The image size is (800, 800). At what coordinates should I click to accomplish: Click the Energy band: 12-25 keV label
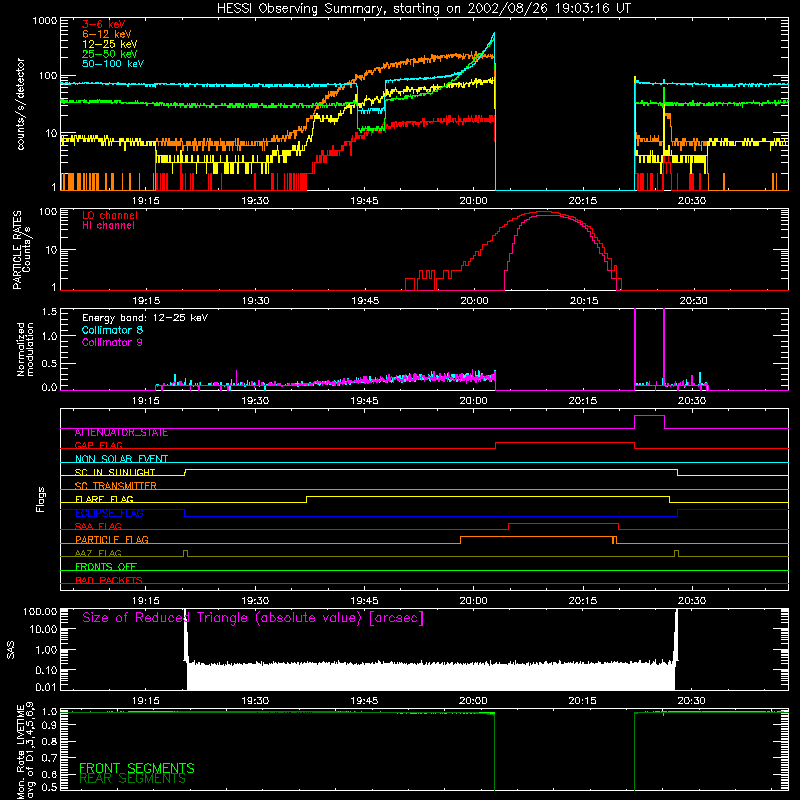point(145,318)
